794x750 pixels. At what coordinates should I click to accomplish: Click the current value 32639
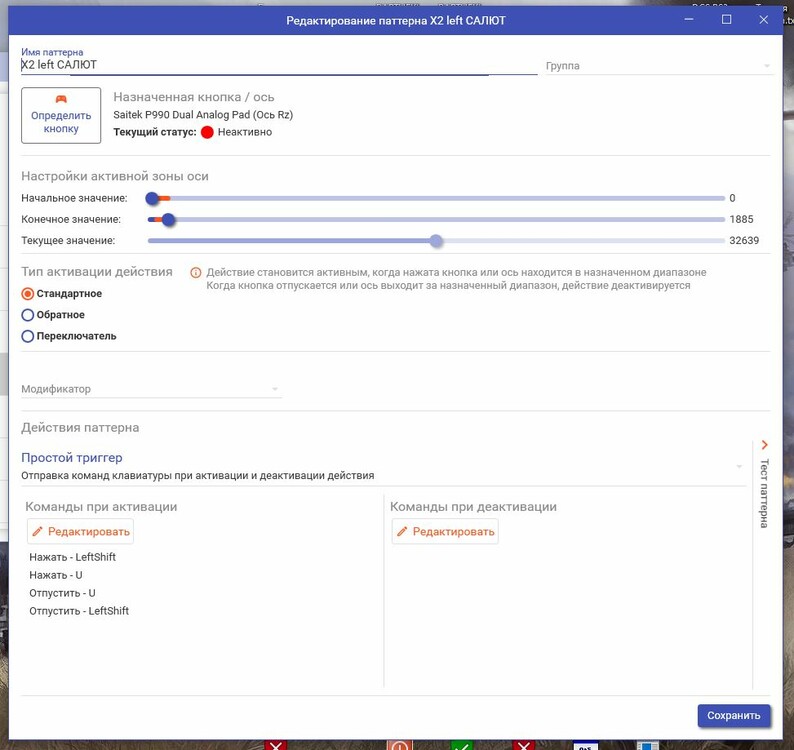coord(744,241)
